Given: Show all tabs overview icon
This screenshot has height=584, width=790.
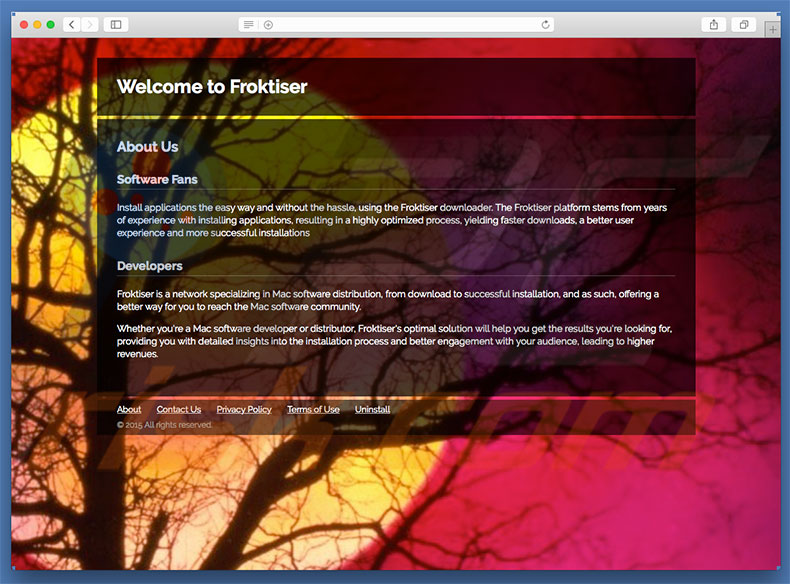Looking at the screenshot, I should click(744, 24).
